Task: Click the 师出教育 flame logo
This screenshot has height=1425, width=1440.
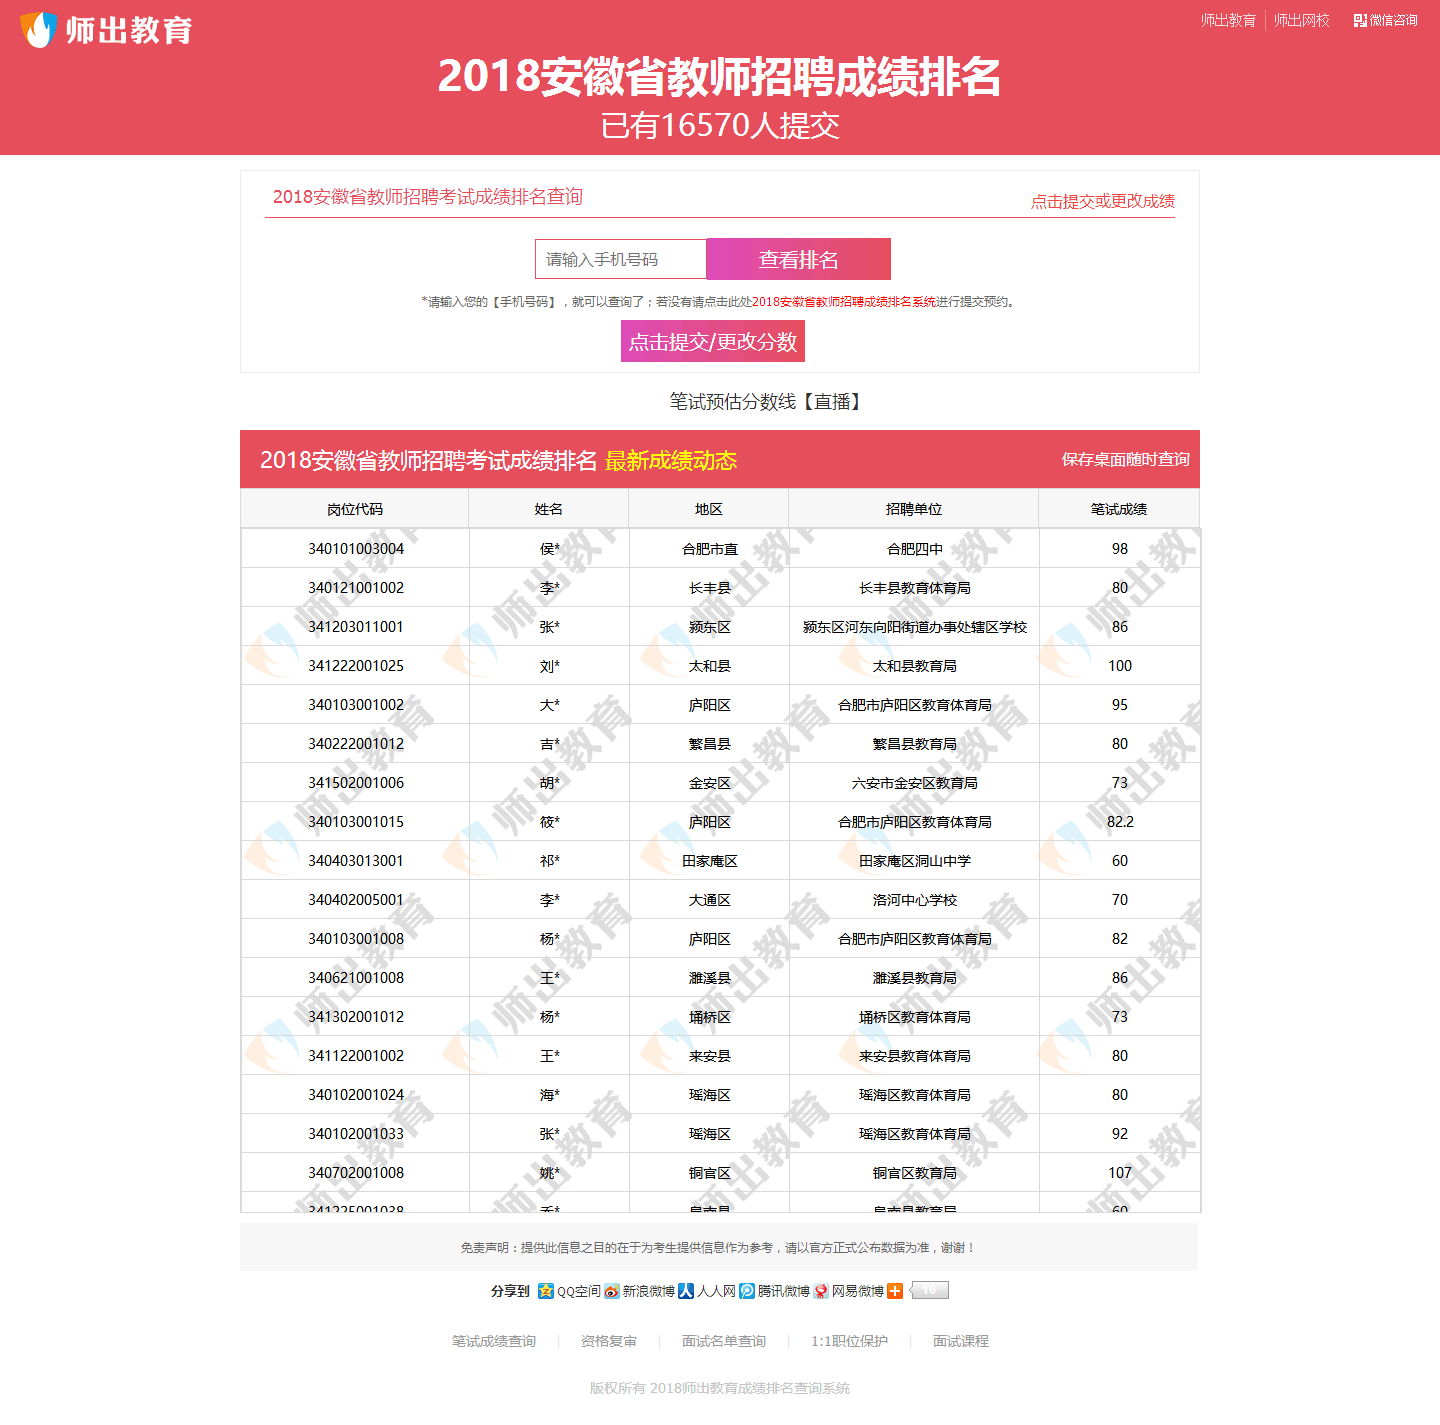Action: coord(39,30)
